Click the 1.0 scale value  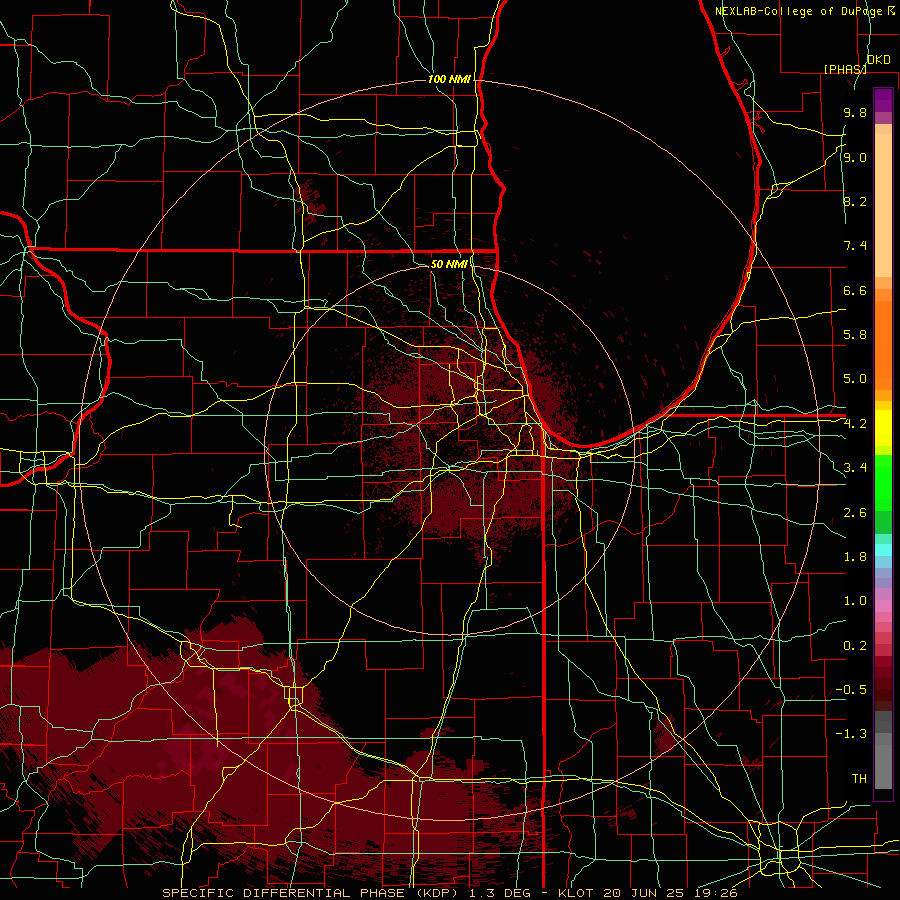[855, 601]
